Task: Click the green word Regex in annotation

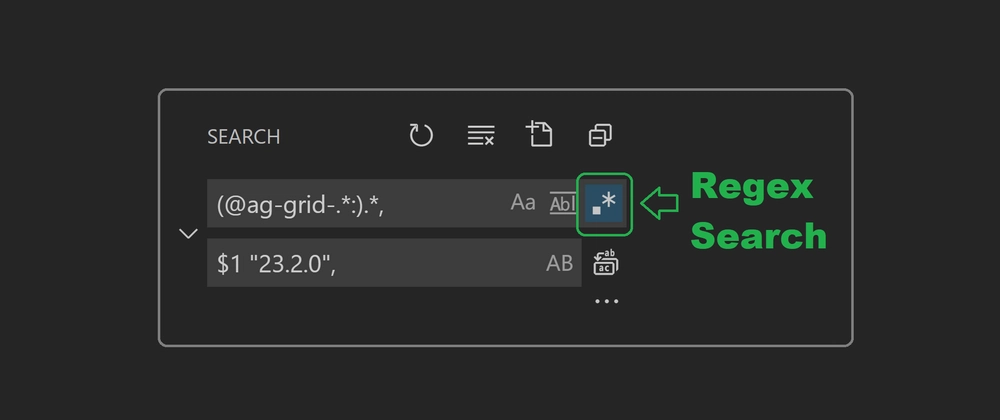Action: pyautogui.click(x=753, y=188)
